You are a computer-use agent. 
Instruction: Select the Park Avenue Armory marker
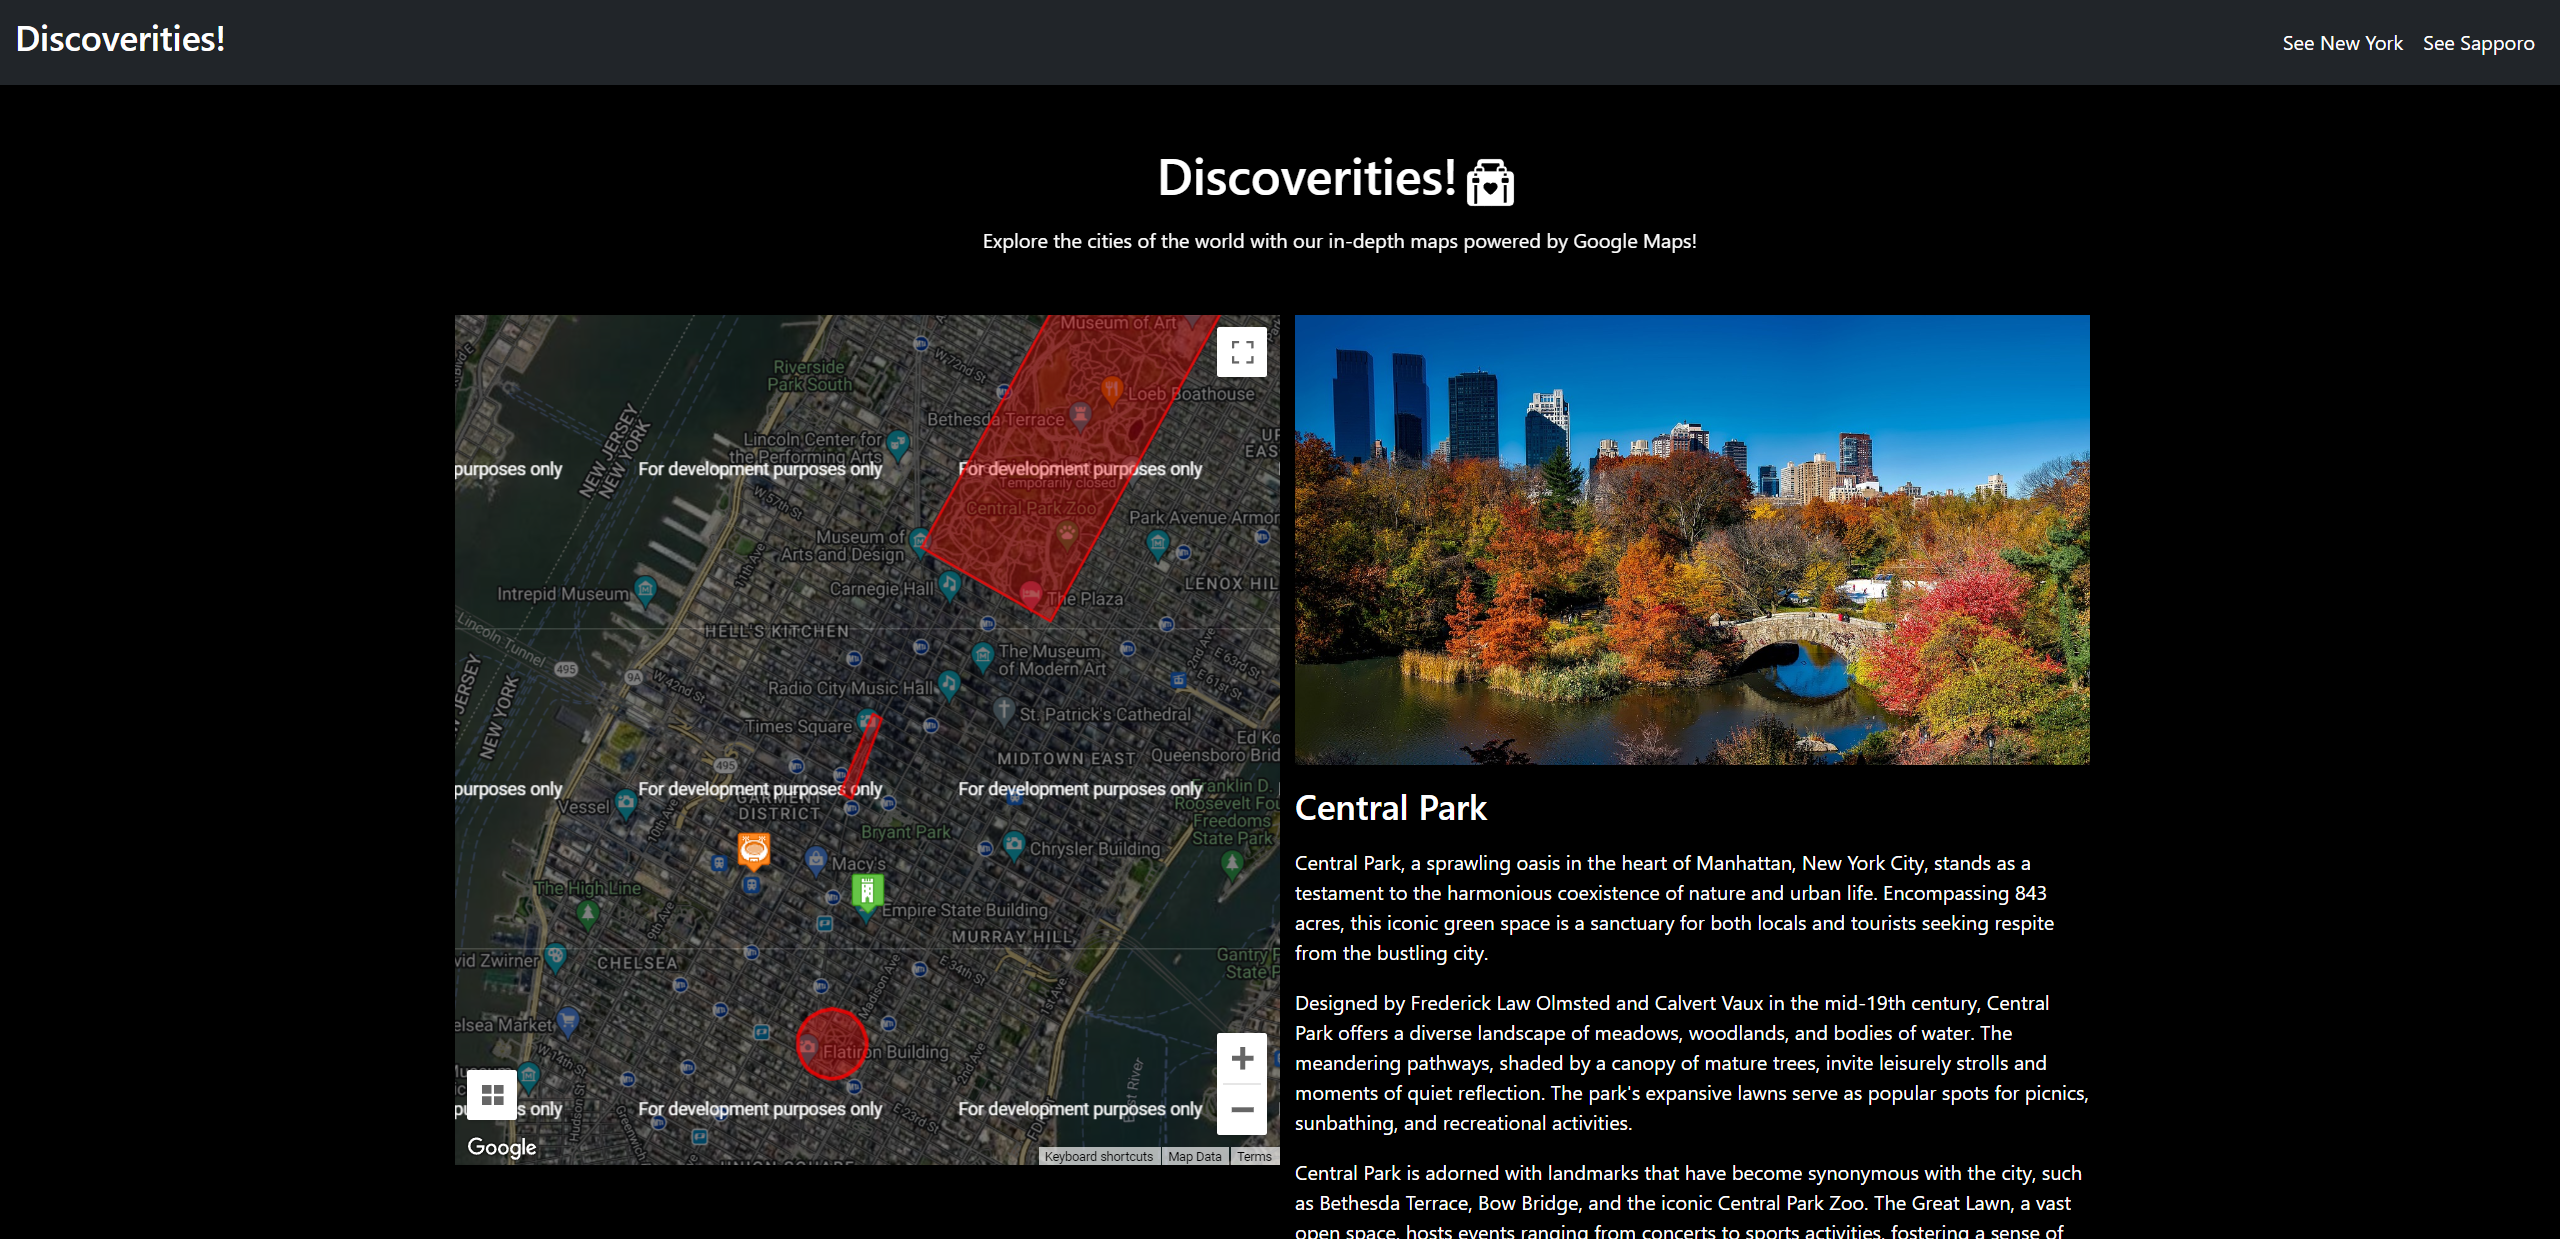click(1158, 544)
